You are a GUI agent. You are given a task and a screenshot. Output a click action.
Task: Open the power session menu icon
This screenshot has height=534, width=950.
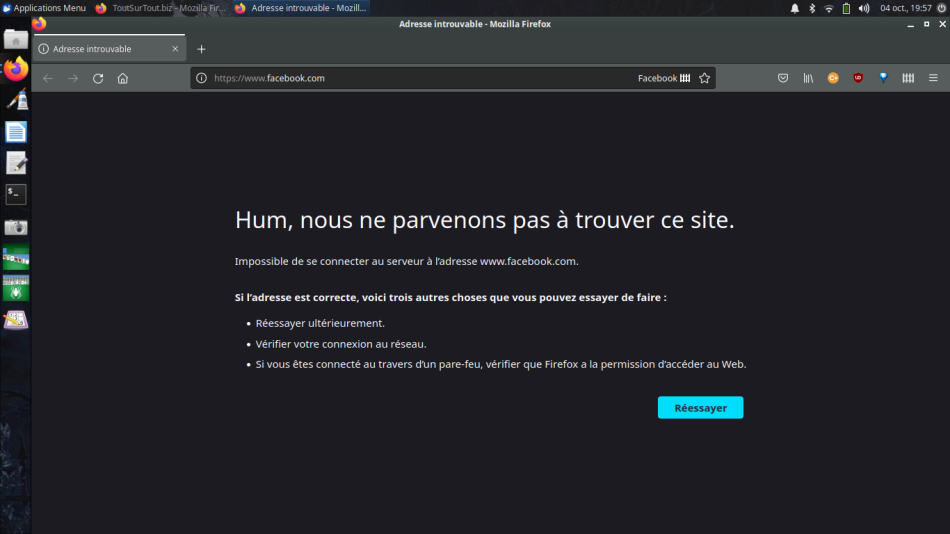point(942,8)
